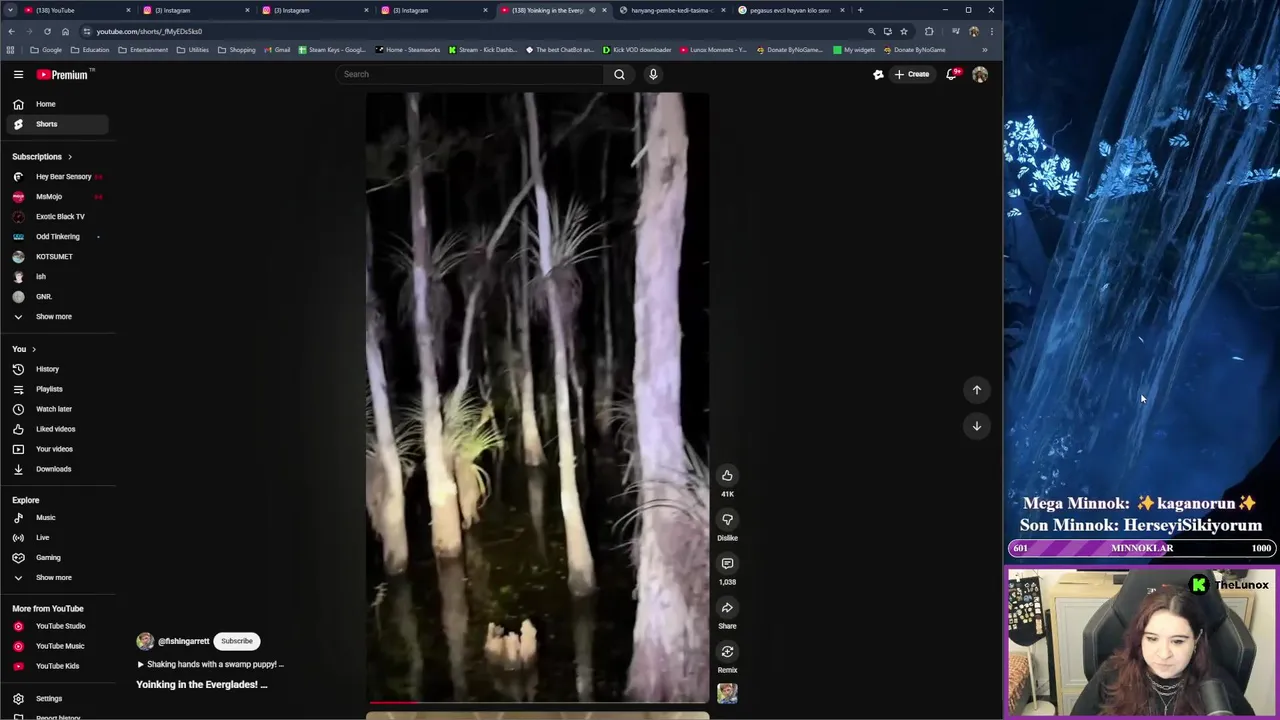Image resolution: width=1280 pixels, height=720 pixels.
Task: Go to the next short with down arrow
Action: pyautogui.click(x=977, y=426)
